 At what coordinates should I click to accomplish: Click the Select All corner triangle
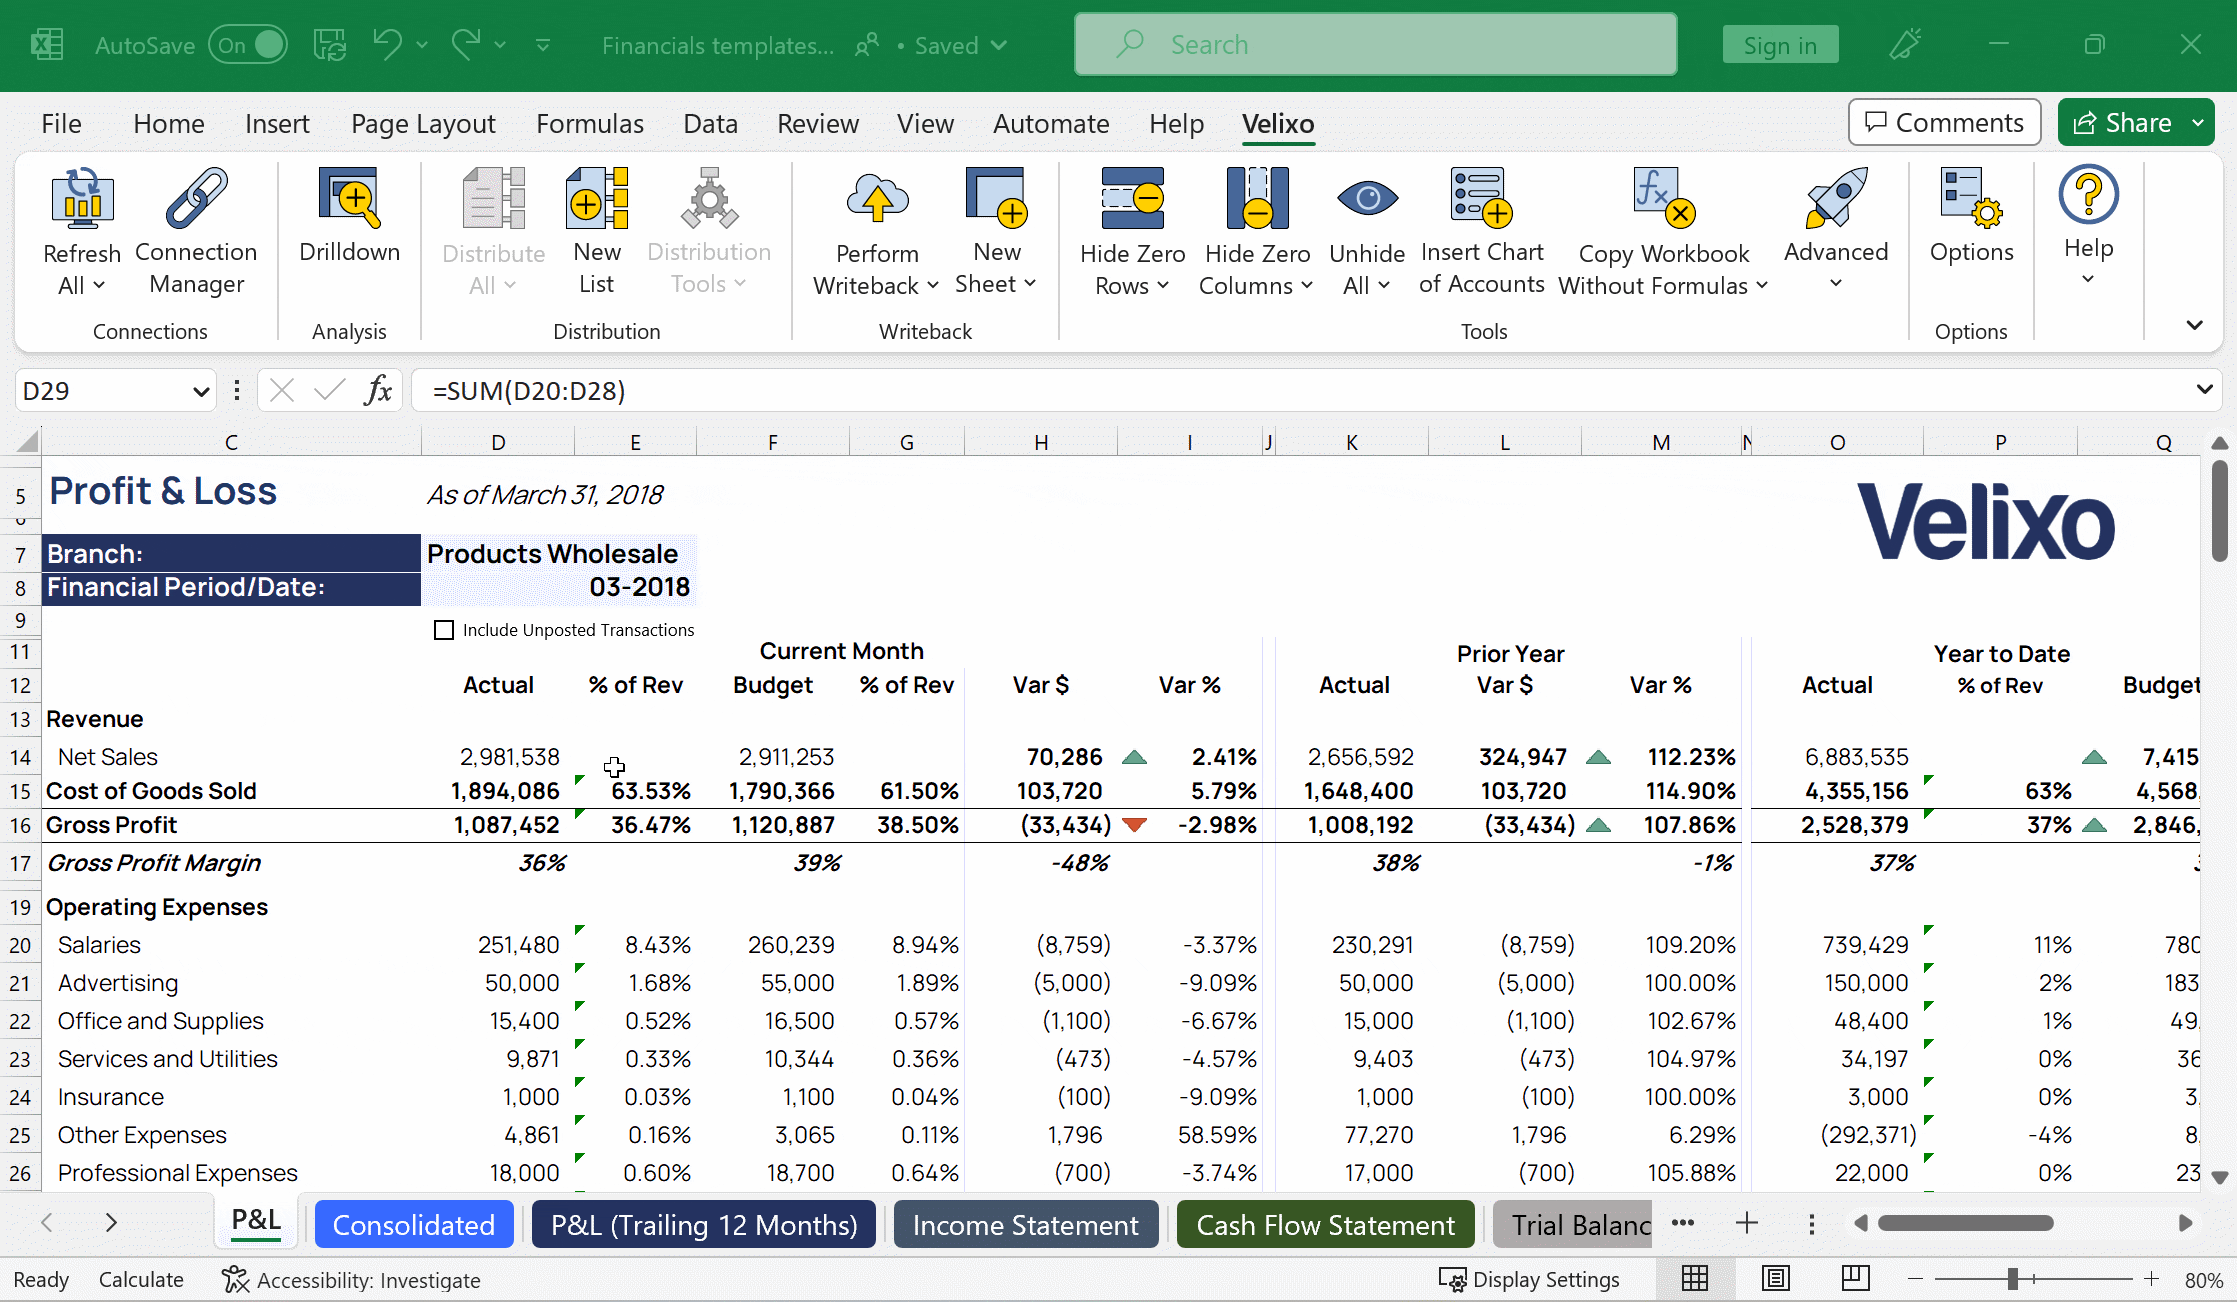click(x=27, y=441)
